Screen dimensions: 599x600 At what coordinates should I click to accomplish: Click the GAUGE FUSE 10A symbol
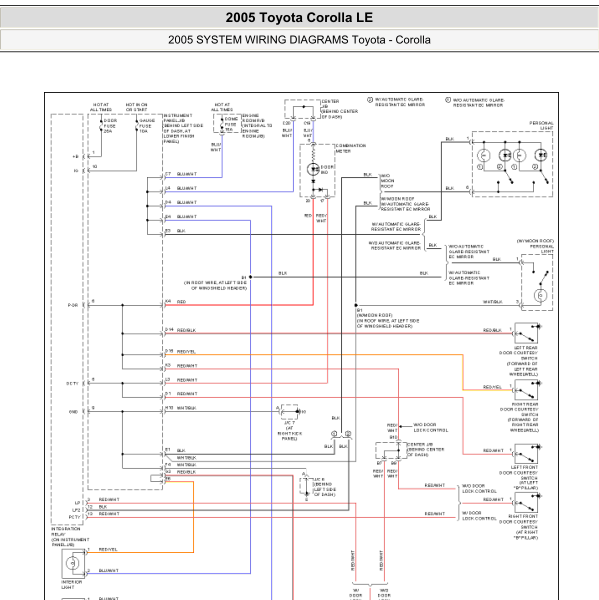click(x=137, y=126)
